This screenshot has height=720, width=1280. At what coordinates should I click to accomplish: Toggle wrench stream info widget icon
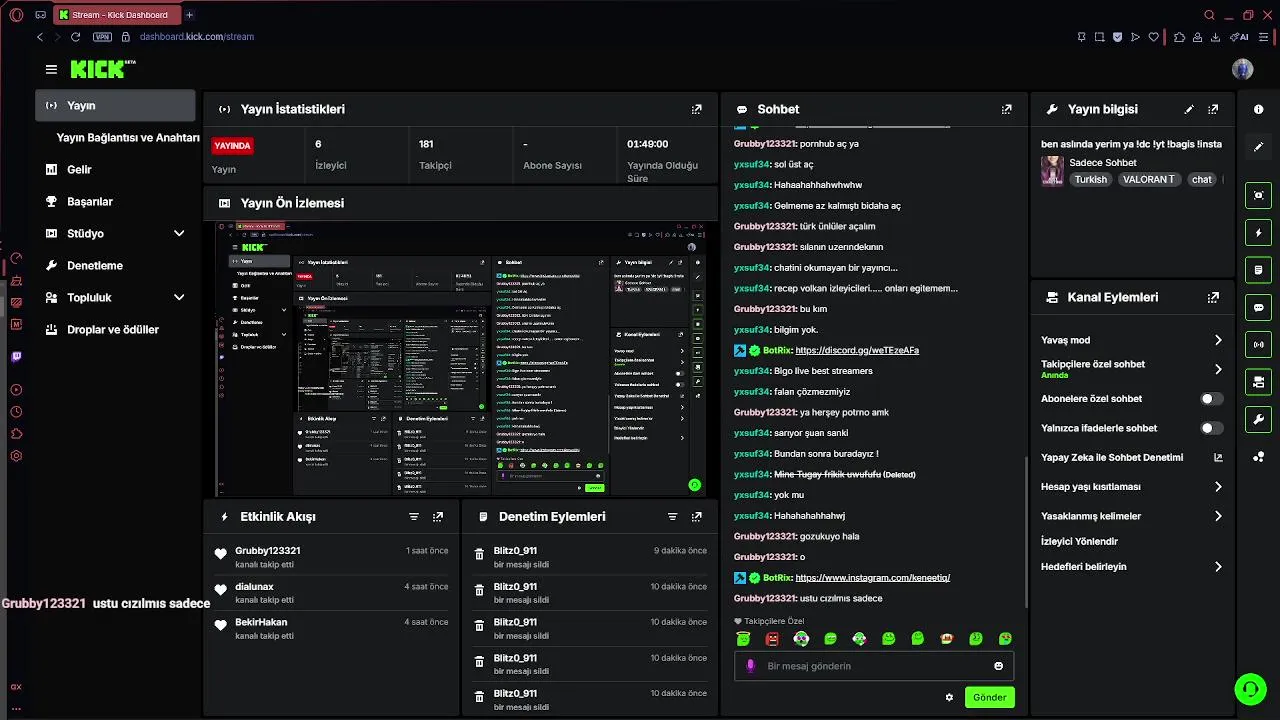[x=1259, y=419]
